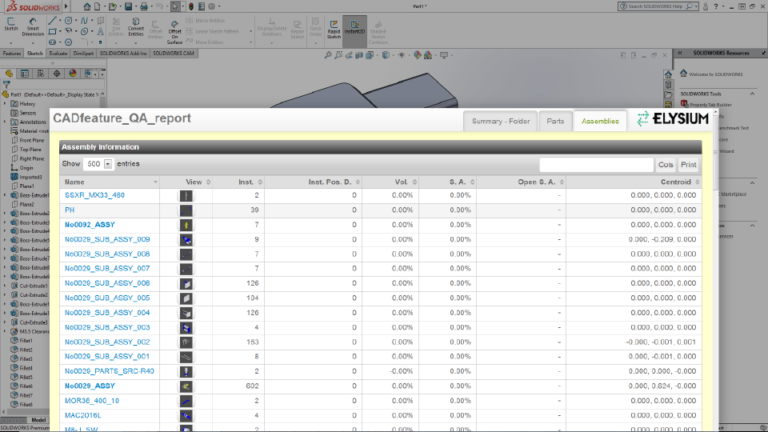This screenshot has width=768, height=432.
Task: Click the Save icon in top toolbar
Action: coord(128,6)
